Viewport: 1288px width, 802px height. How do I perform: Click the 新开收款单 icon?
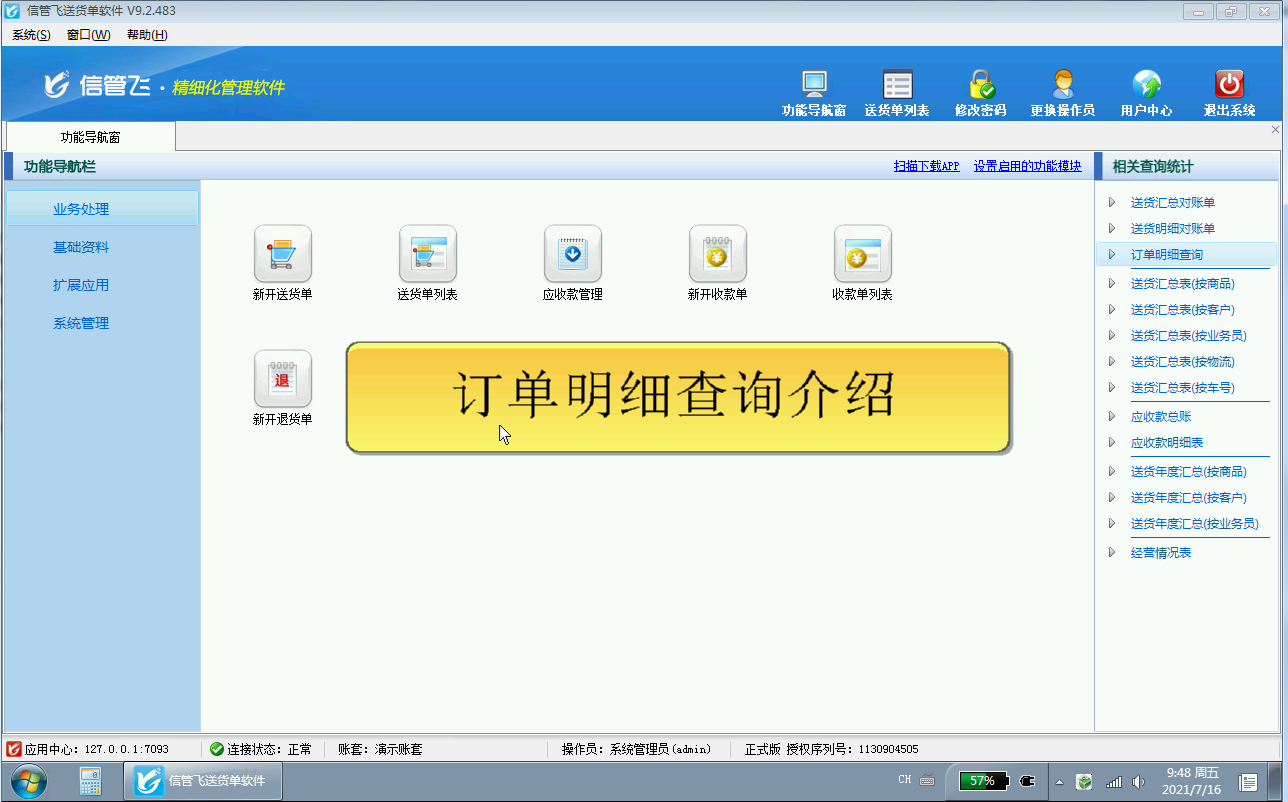(717, 254)
